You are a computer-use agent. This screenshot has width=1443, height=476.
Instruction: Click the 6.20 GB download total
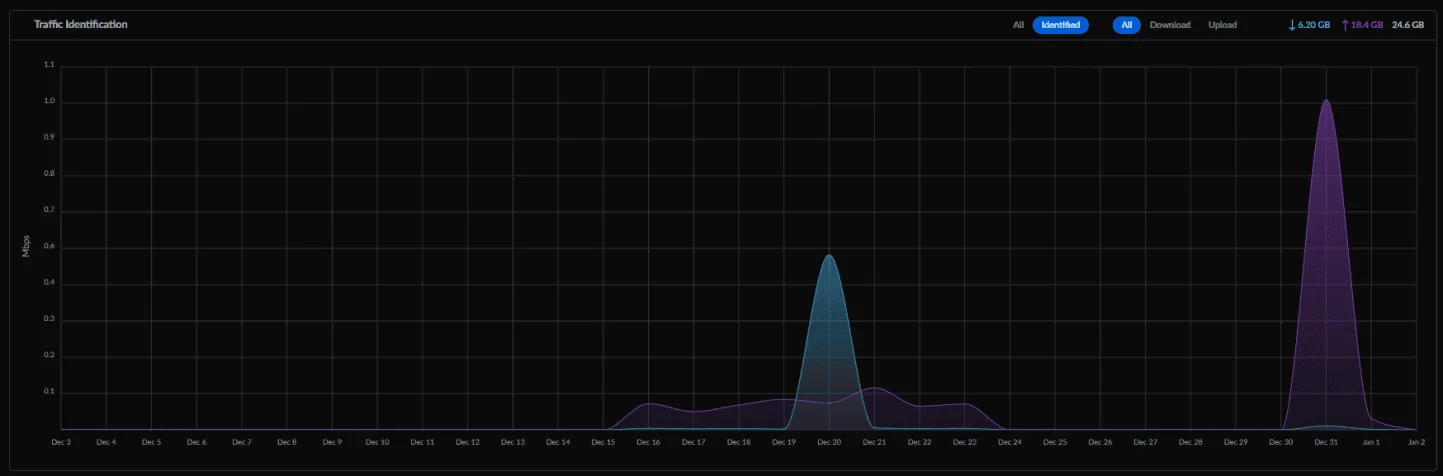(x=1314, y=25)
